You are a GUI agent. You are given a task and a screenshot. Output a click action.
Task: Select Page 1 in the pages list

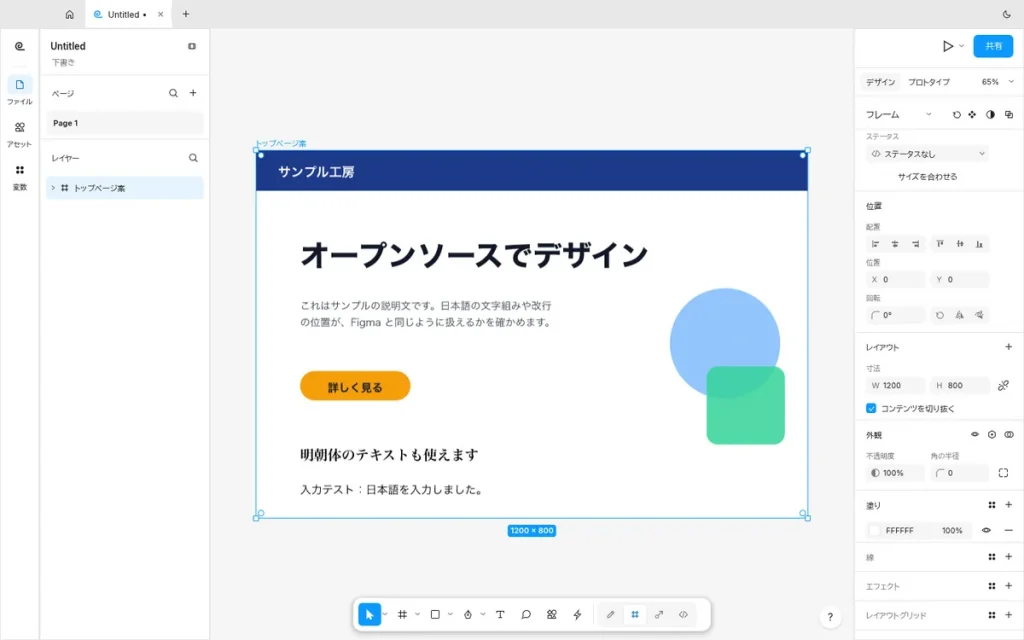[125, 123]
